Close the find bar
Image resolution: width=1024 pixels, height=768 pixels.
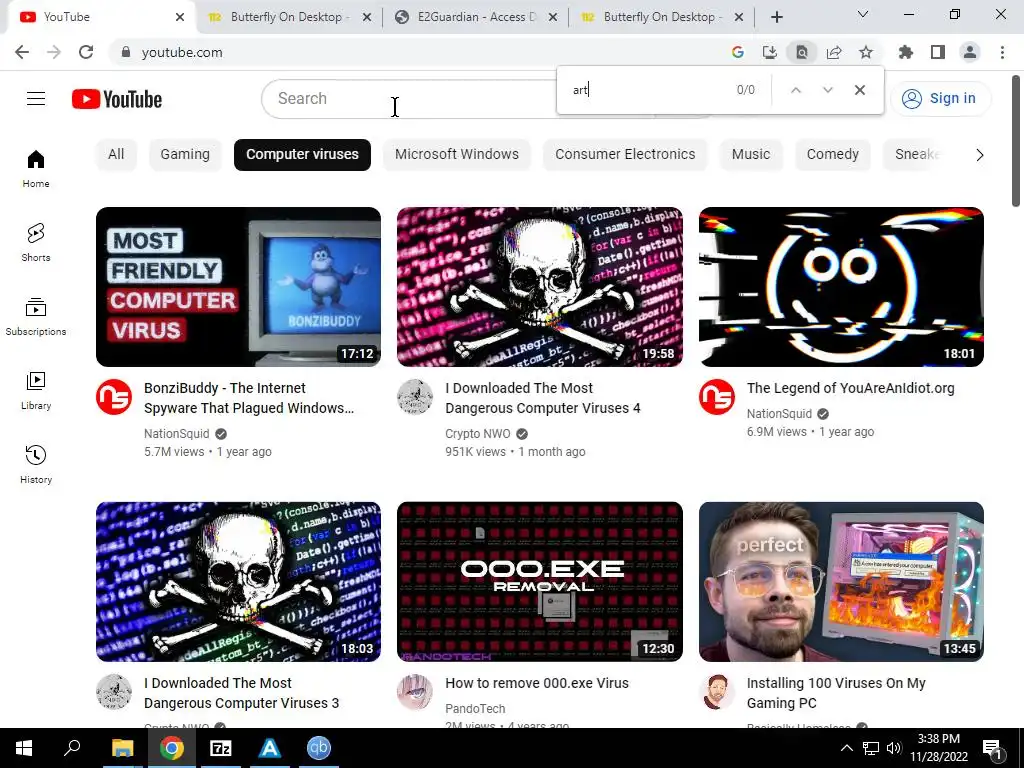[x=860, y=90]
